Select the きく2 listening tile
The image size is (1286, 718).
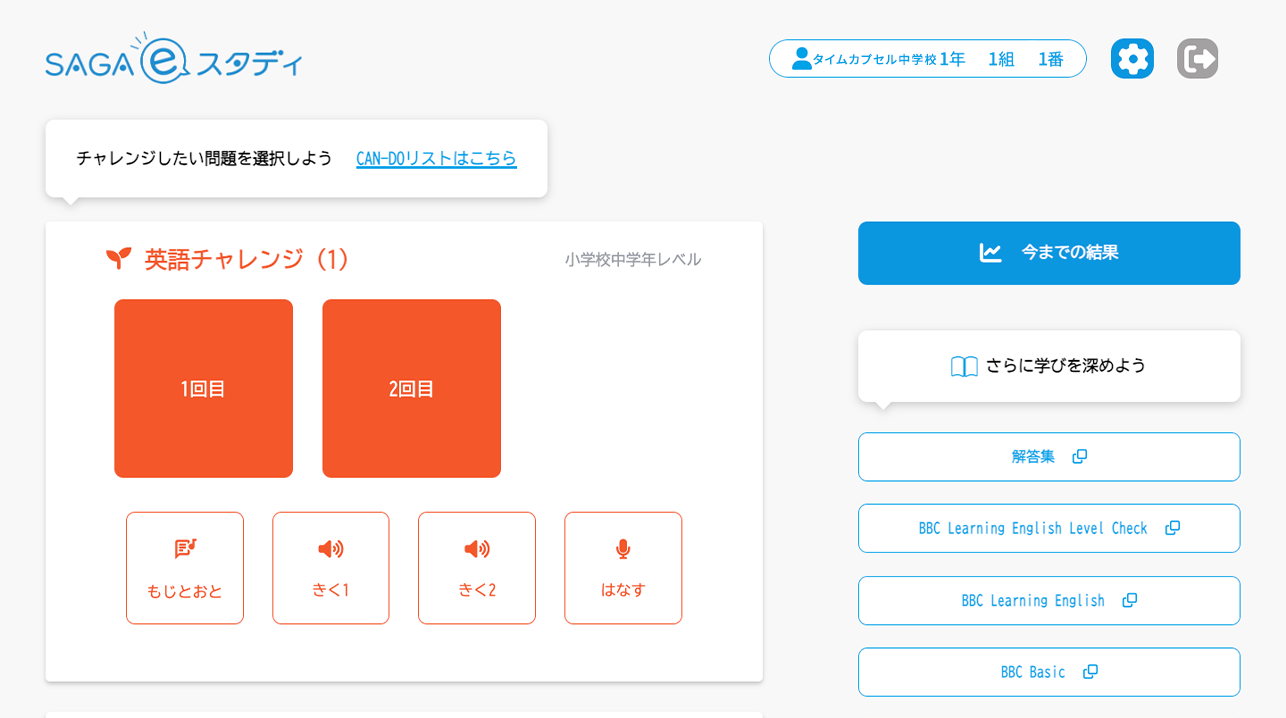click(x=477, y=568)
